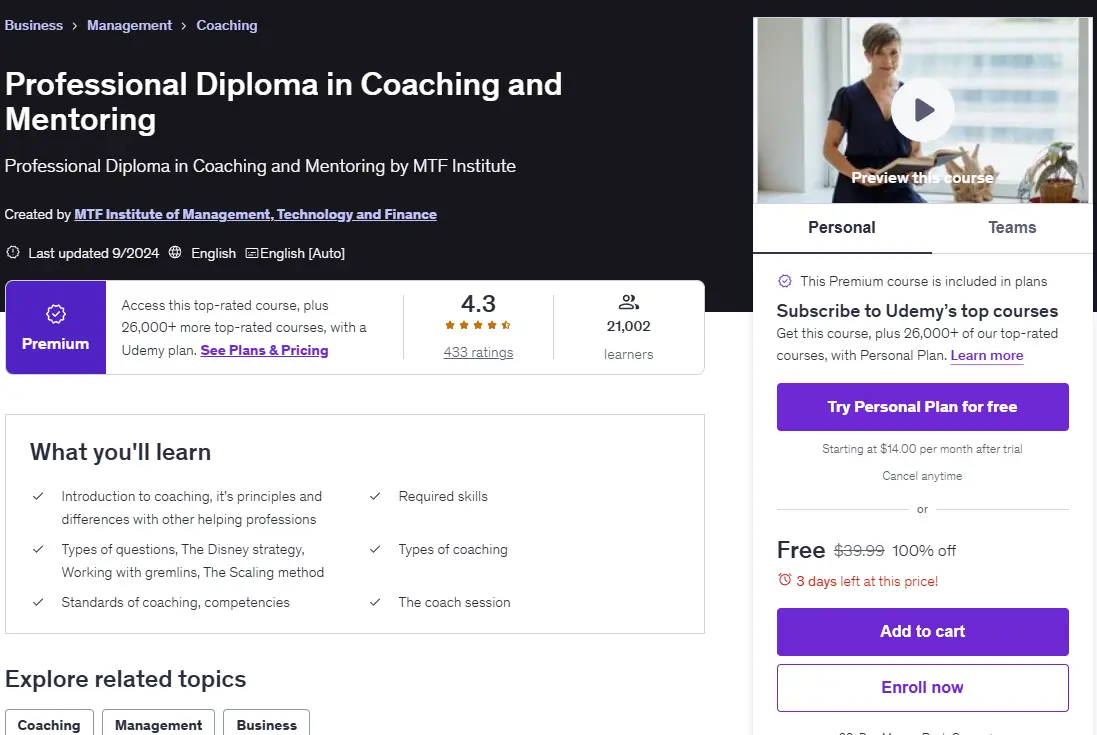Screen dimensions: 1097x735
Task: Click the 21,002 learners count
Action: pyautogui.click(x=628, y=327)
